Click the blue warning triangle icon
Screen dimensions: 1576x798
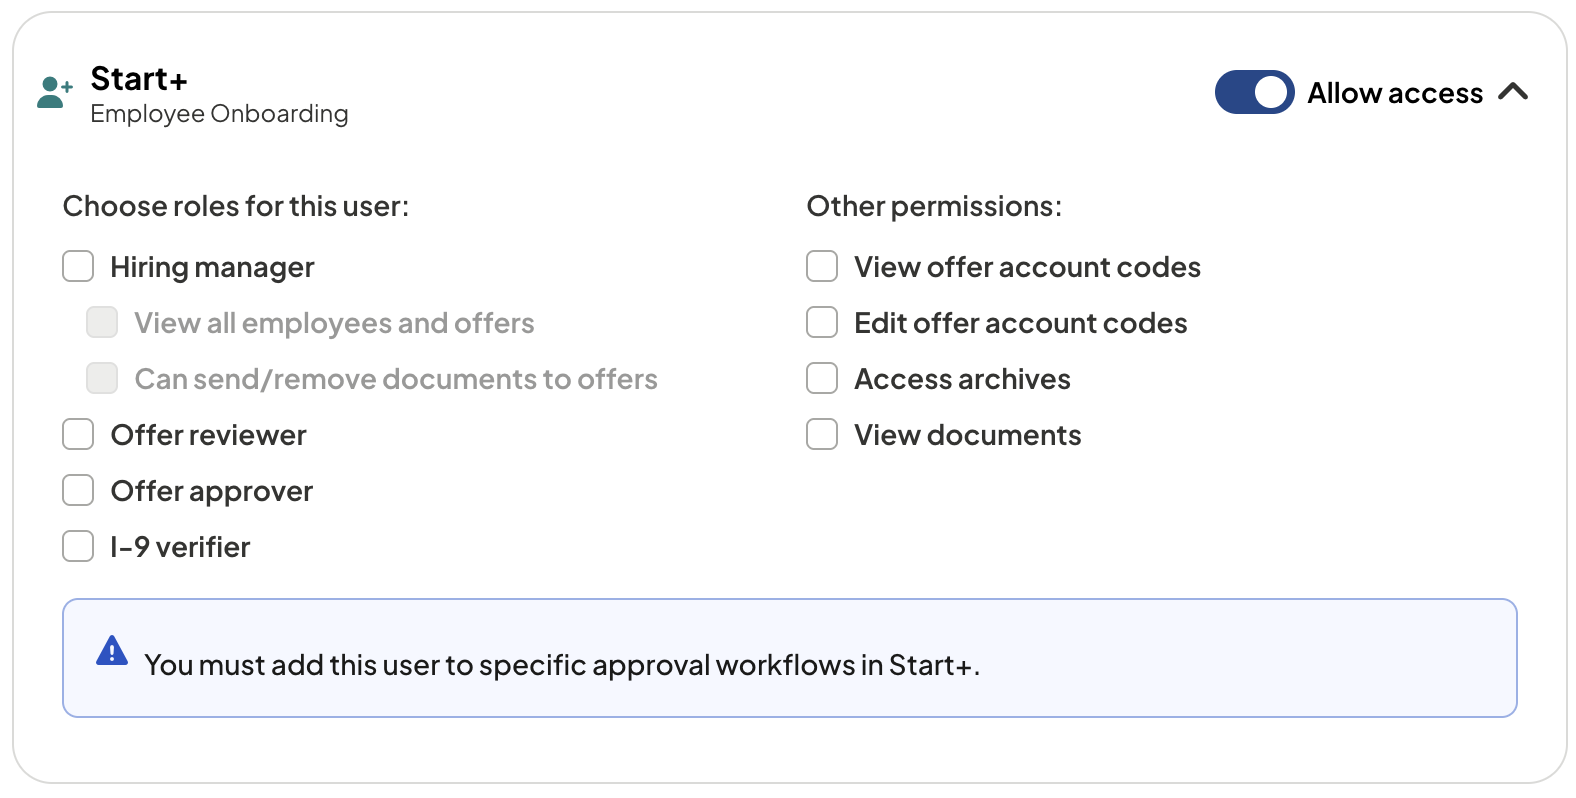(112, 650)
